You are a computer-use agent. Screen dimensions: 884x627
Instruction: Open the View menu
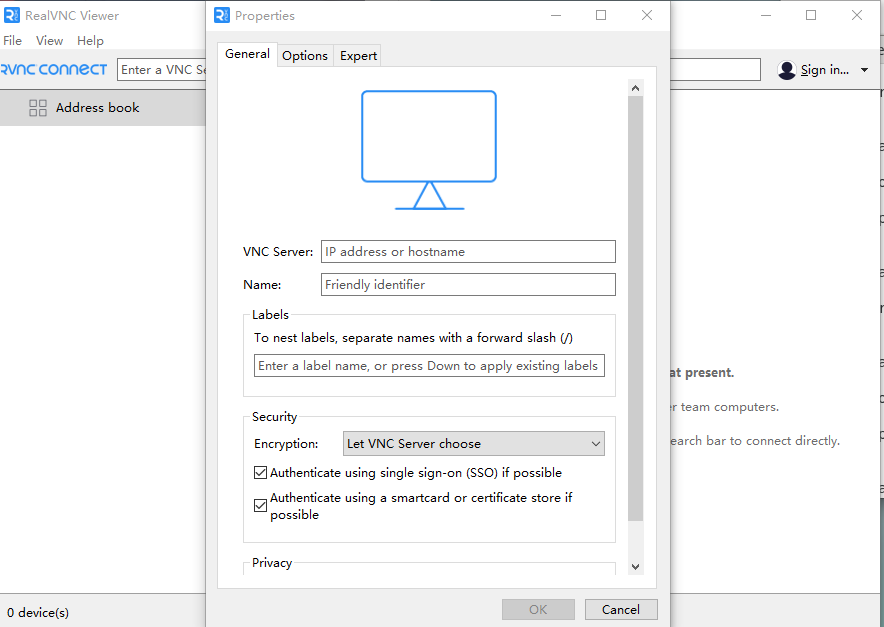[x=50, y=41]
